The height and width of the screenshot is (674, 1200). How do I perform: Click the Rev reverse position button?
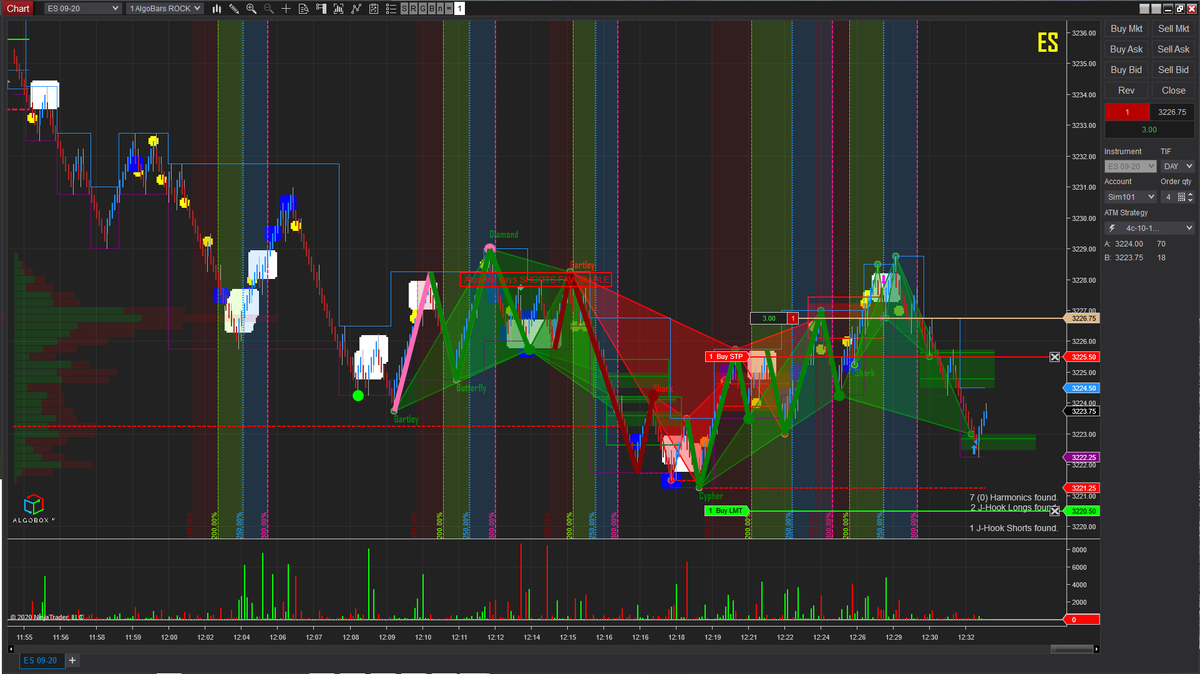pos(1126,90)
